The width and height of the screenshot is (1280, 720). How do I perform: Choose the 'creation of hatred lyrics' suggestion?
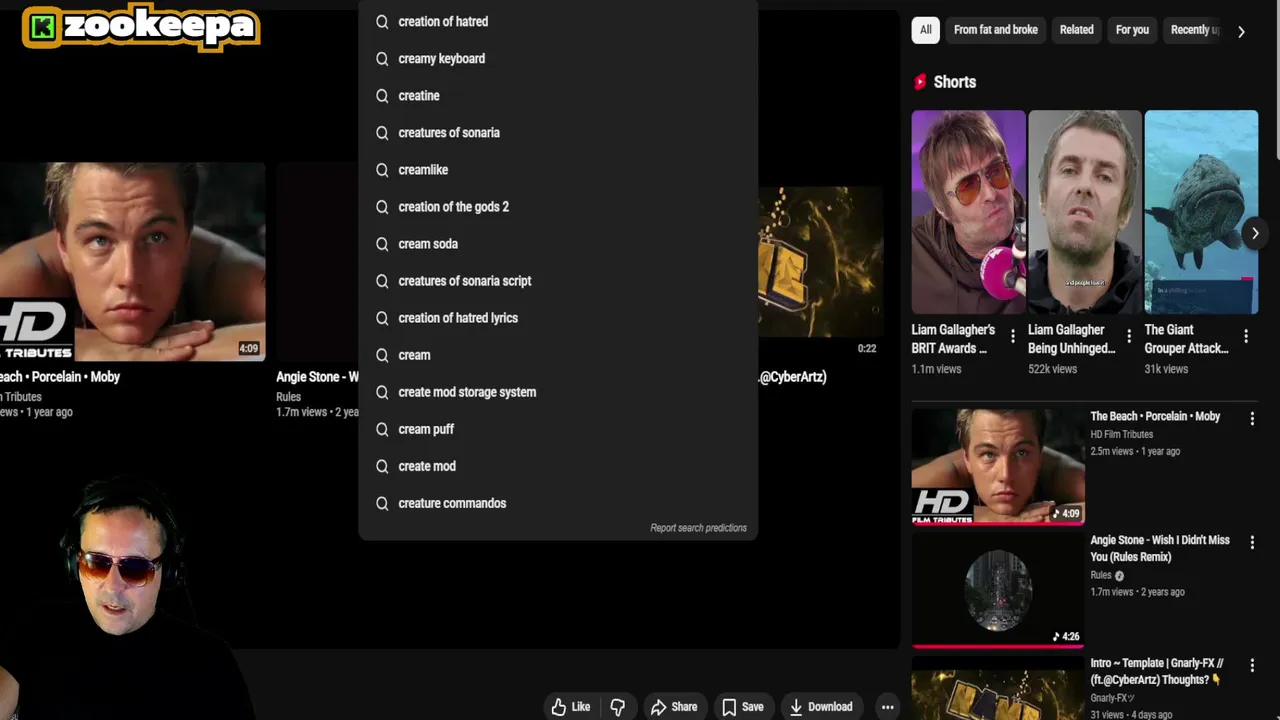click(x=558, y=317)
